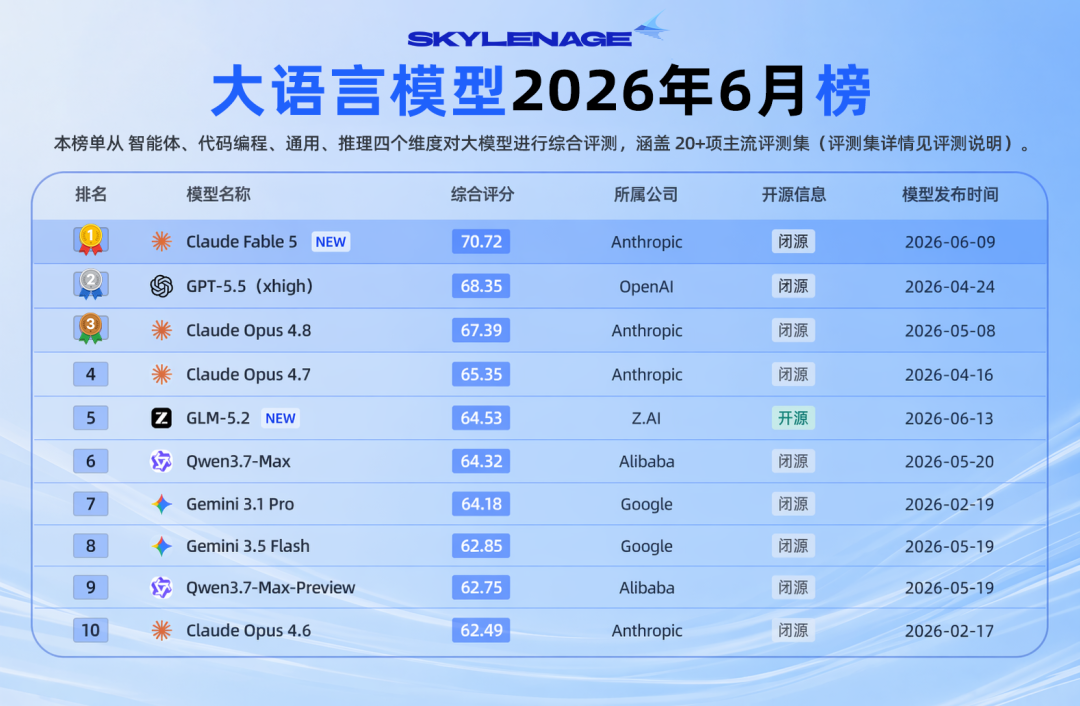Click the release date 2026-06-13
Image resolution: width=1080 pixels, height=706 pixels.
click(x=949, y=418)
